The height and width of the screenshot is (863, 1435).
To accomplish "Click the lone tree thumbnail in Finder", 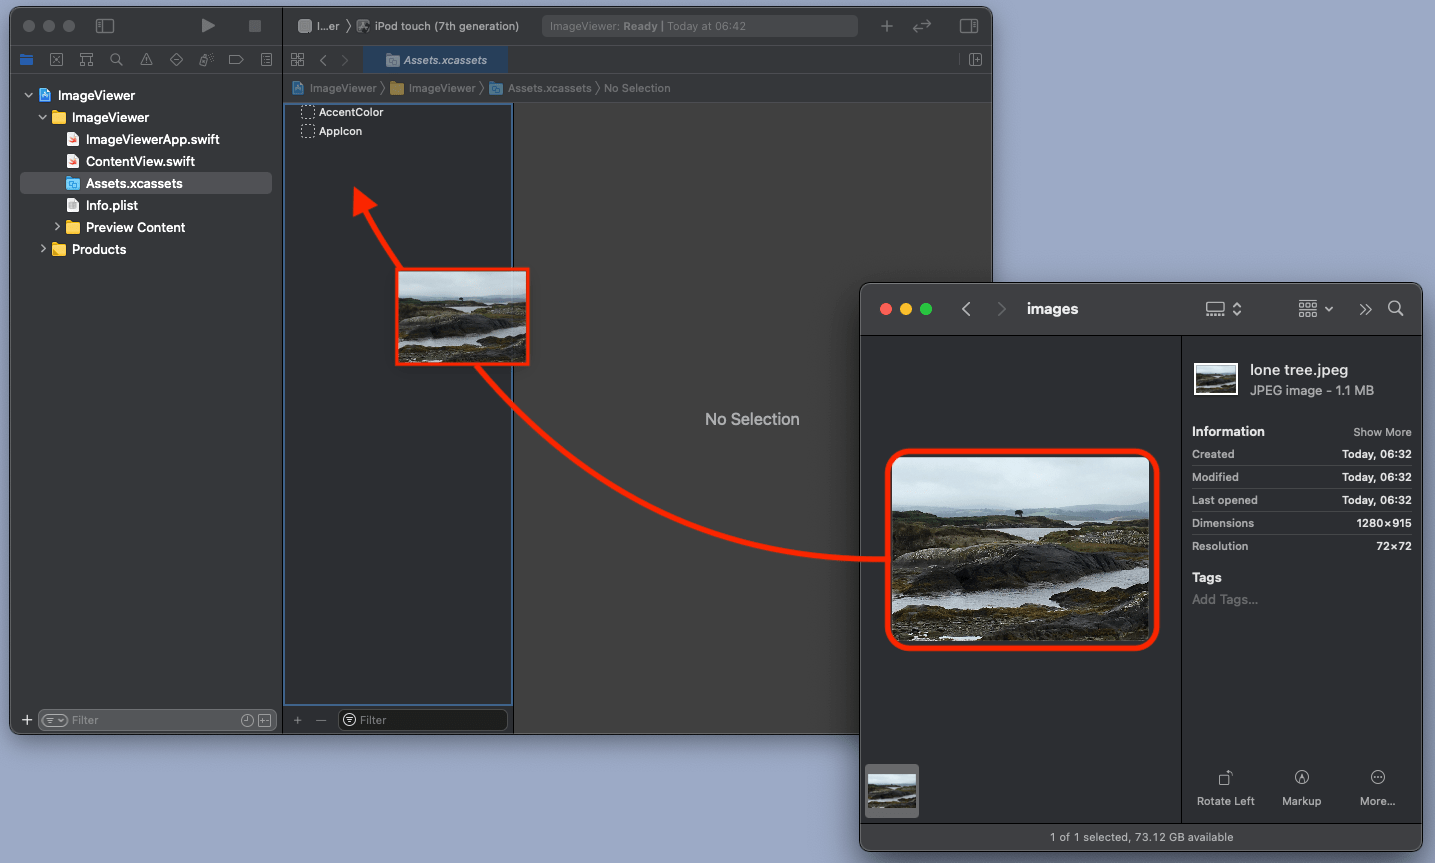I will click(891, 790).
